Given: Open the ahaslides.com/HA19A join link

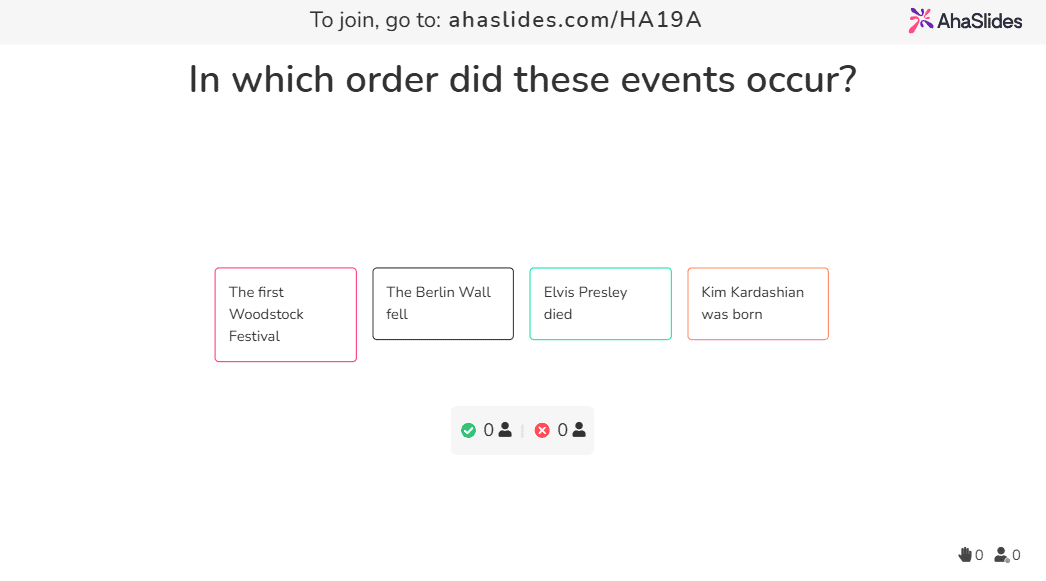Looking at the screenshot, I should [574, 19].
